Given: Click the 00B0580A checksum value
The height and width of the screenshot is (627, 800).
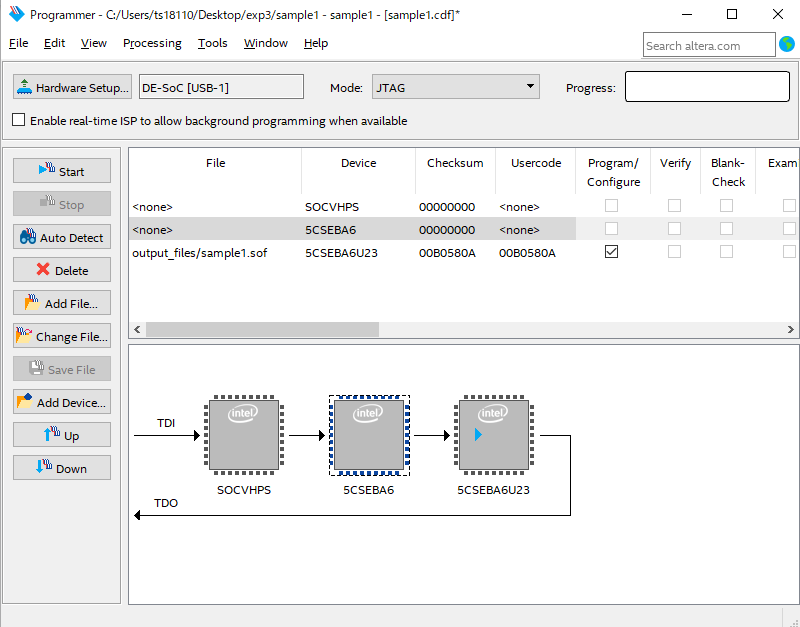Looking at the screenshot, I should pos(447,253).
